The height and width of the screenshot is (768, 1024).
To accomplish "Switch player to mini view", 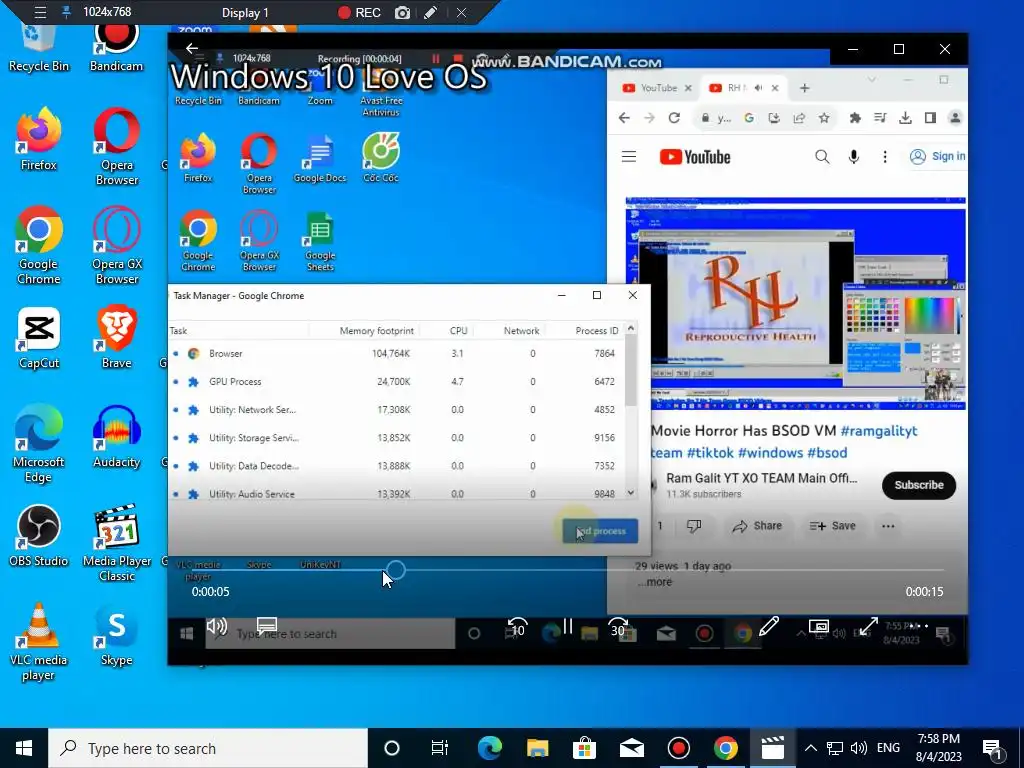I will pyautogui.click(x=819, y=628).
